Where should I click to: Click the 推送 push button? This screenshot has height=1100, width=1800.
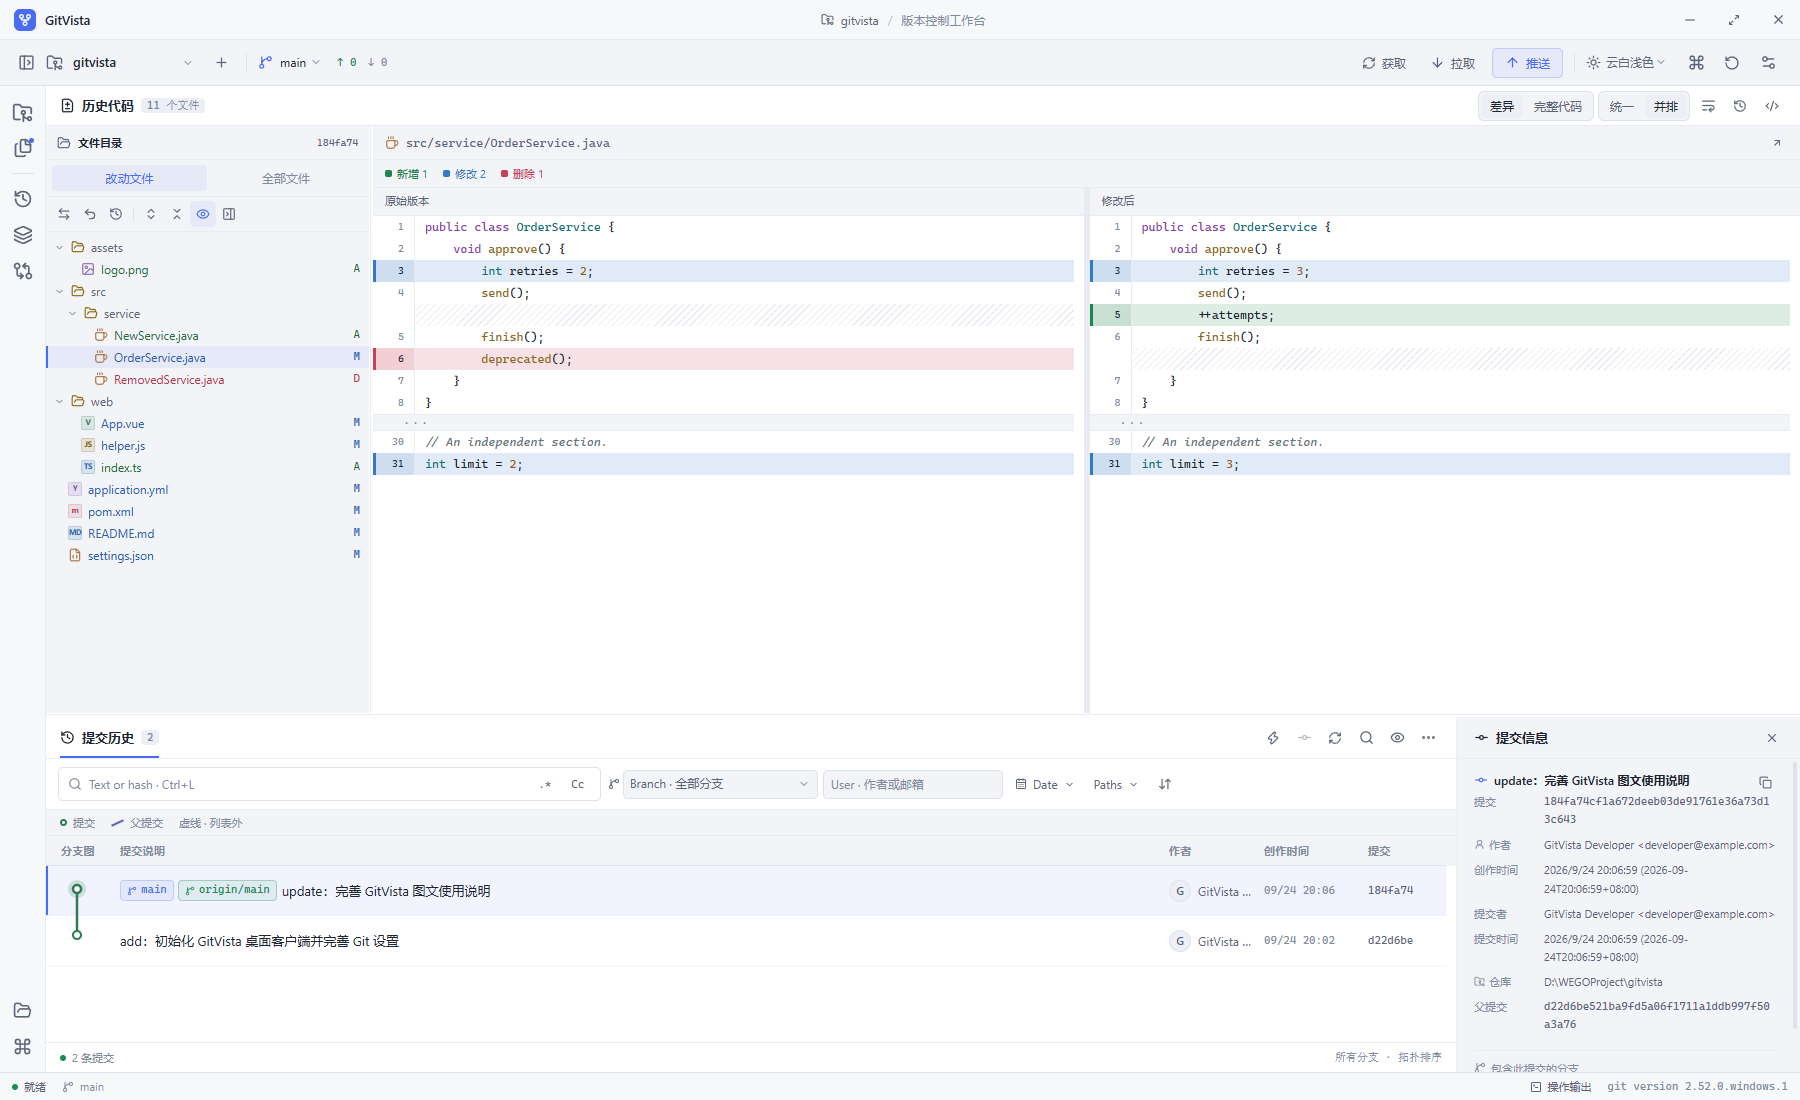1527,63
